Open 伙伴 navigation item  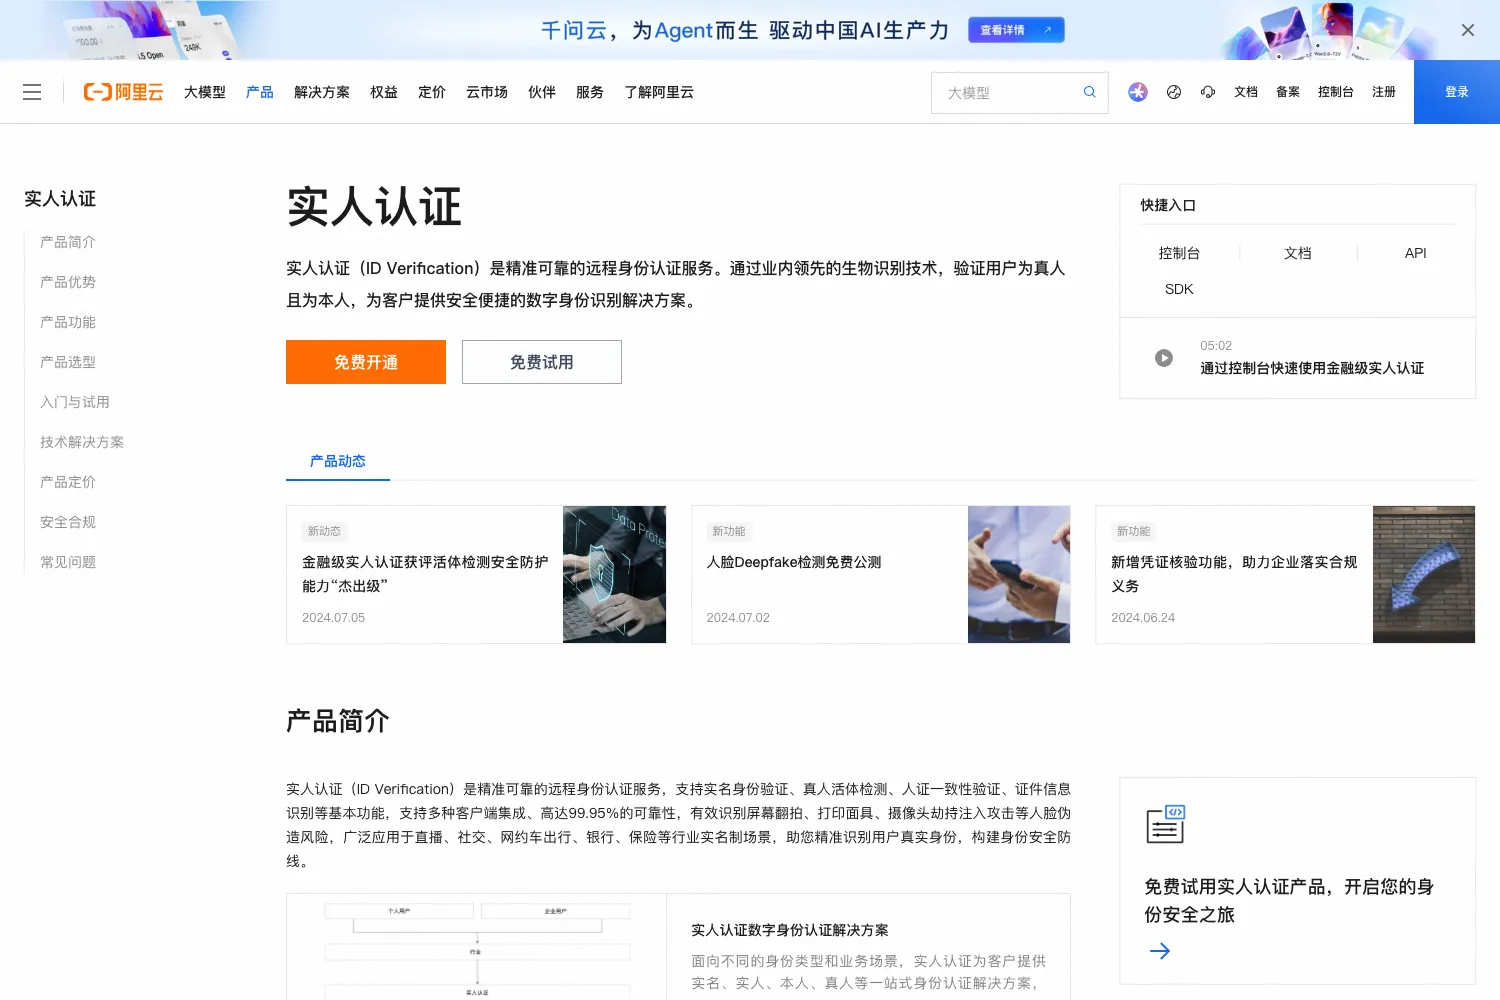[542, 92]
